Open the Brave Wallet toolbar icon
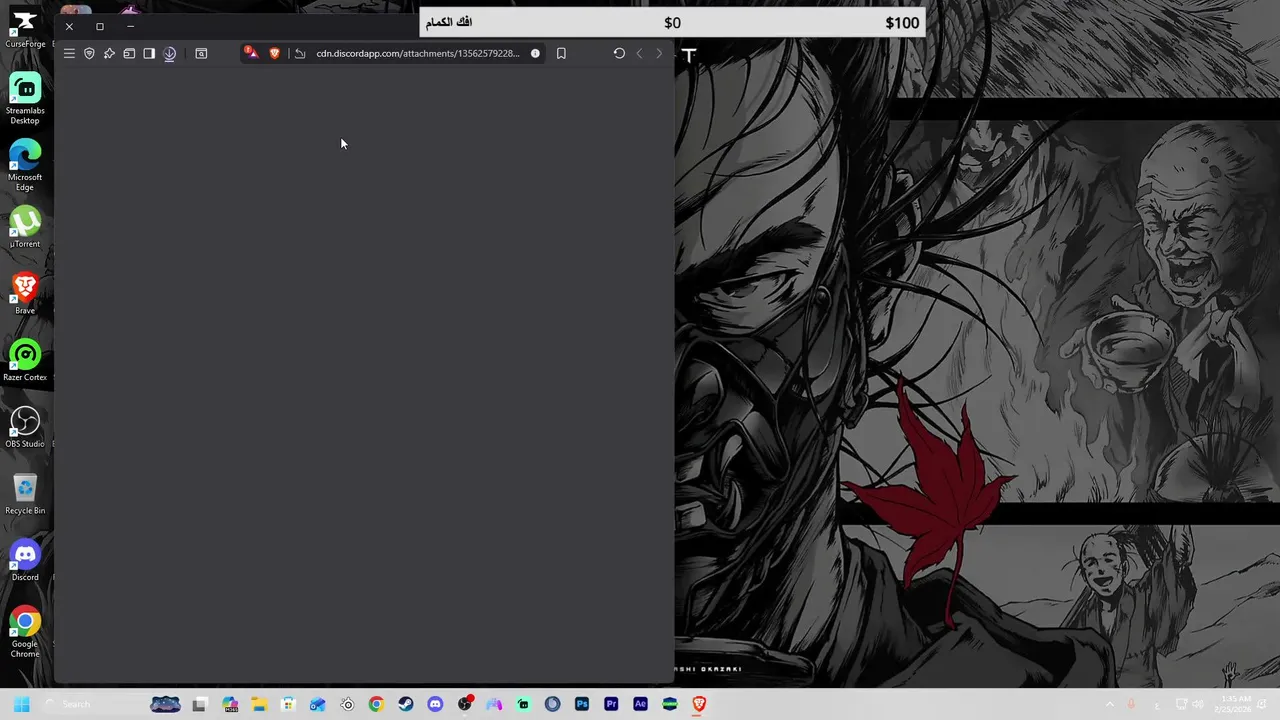This screenshot has height=720, width=1280. pos(129,53)
